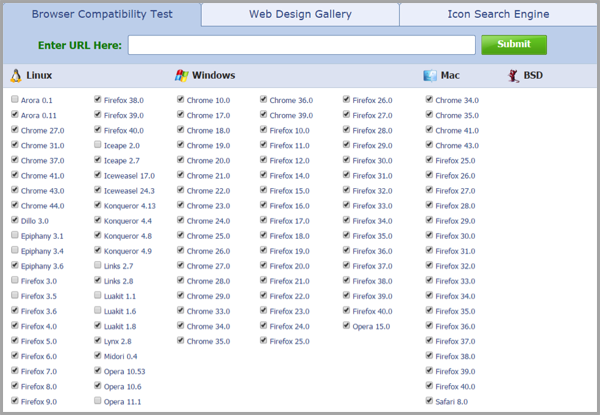600x415 pixels.
Task: Click the Iceape 2.7 label
Action: [122, 161]
